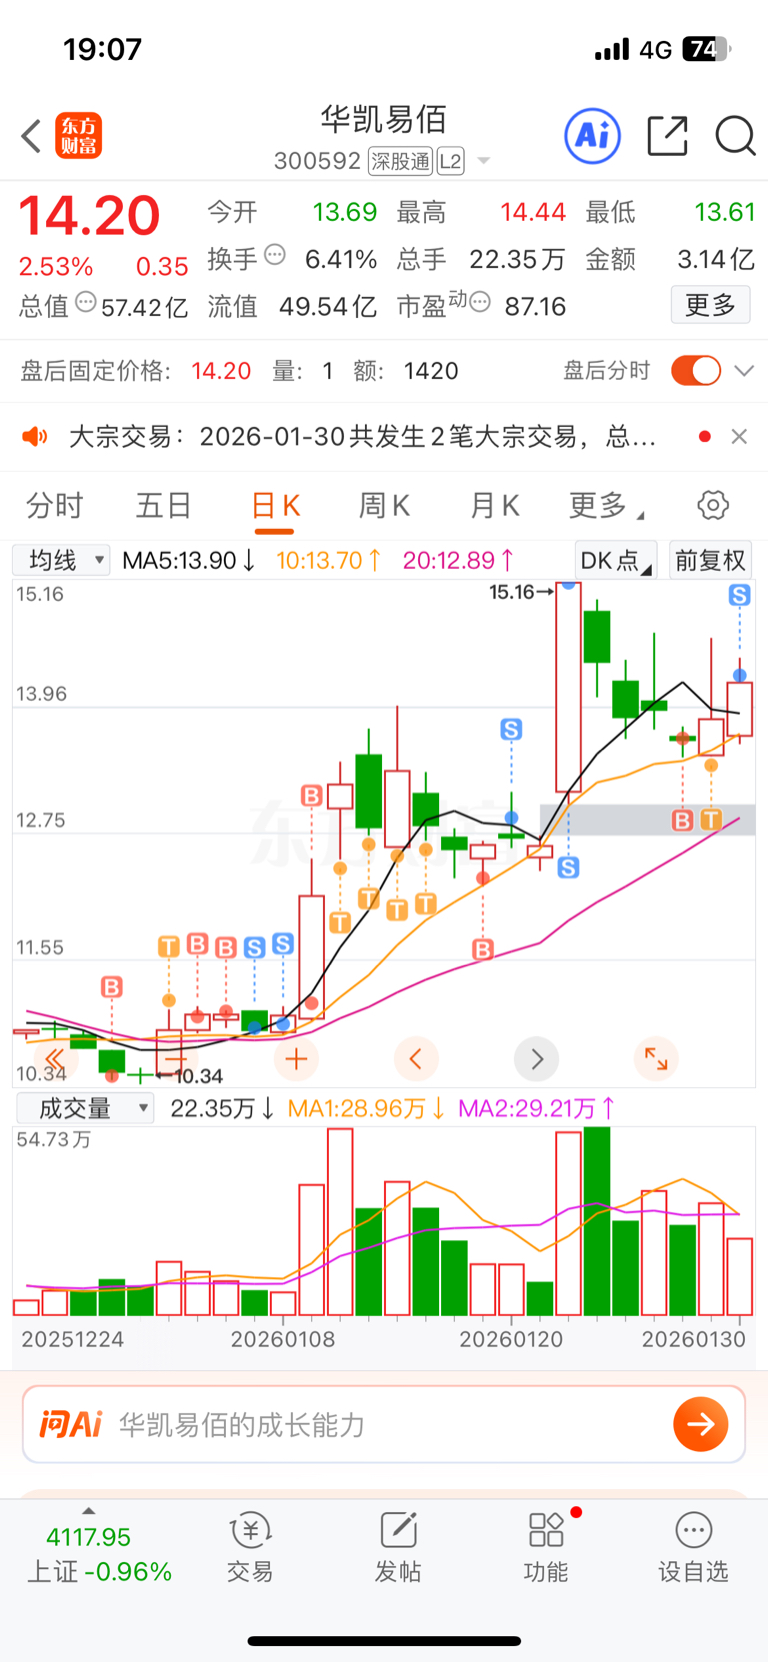Expand the 上证 index ticker
This screenshot has height=1663, width=768.
tap(99, 1552)
